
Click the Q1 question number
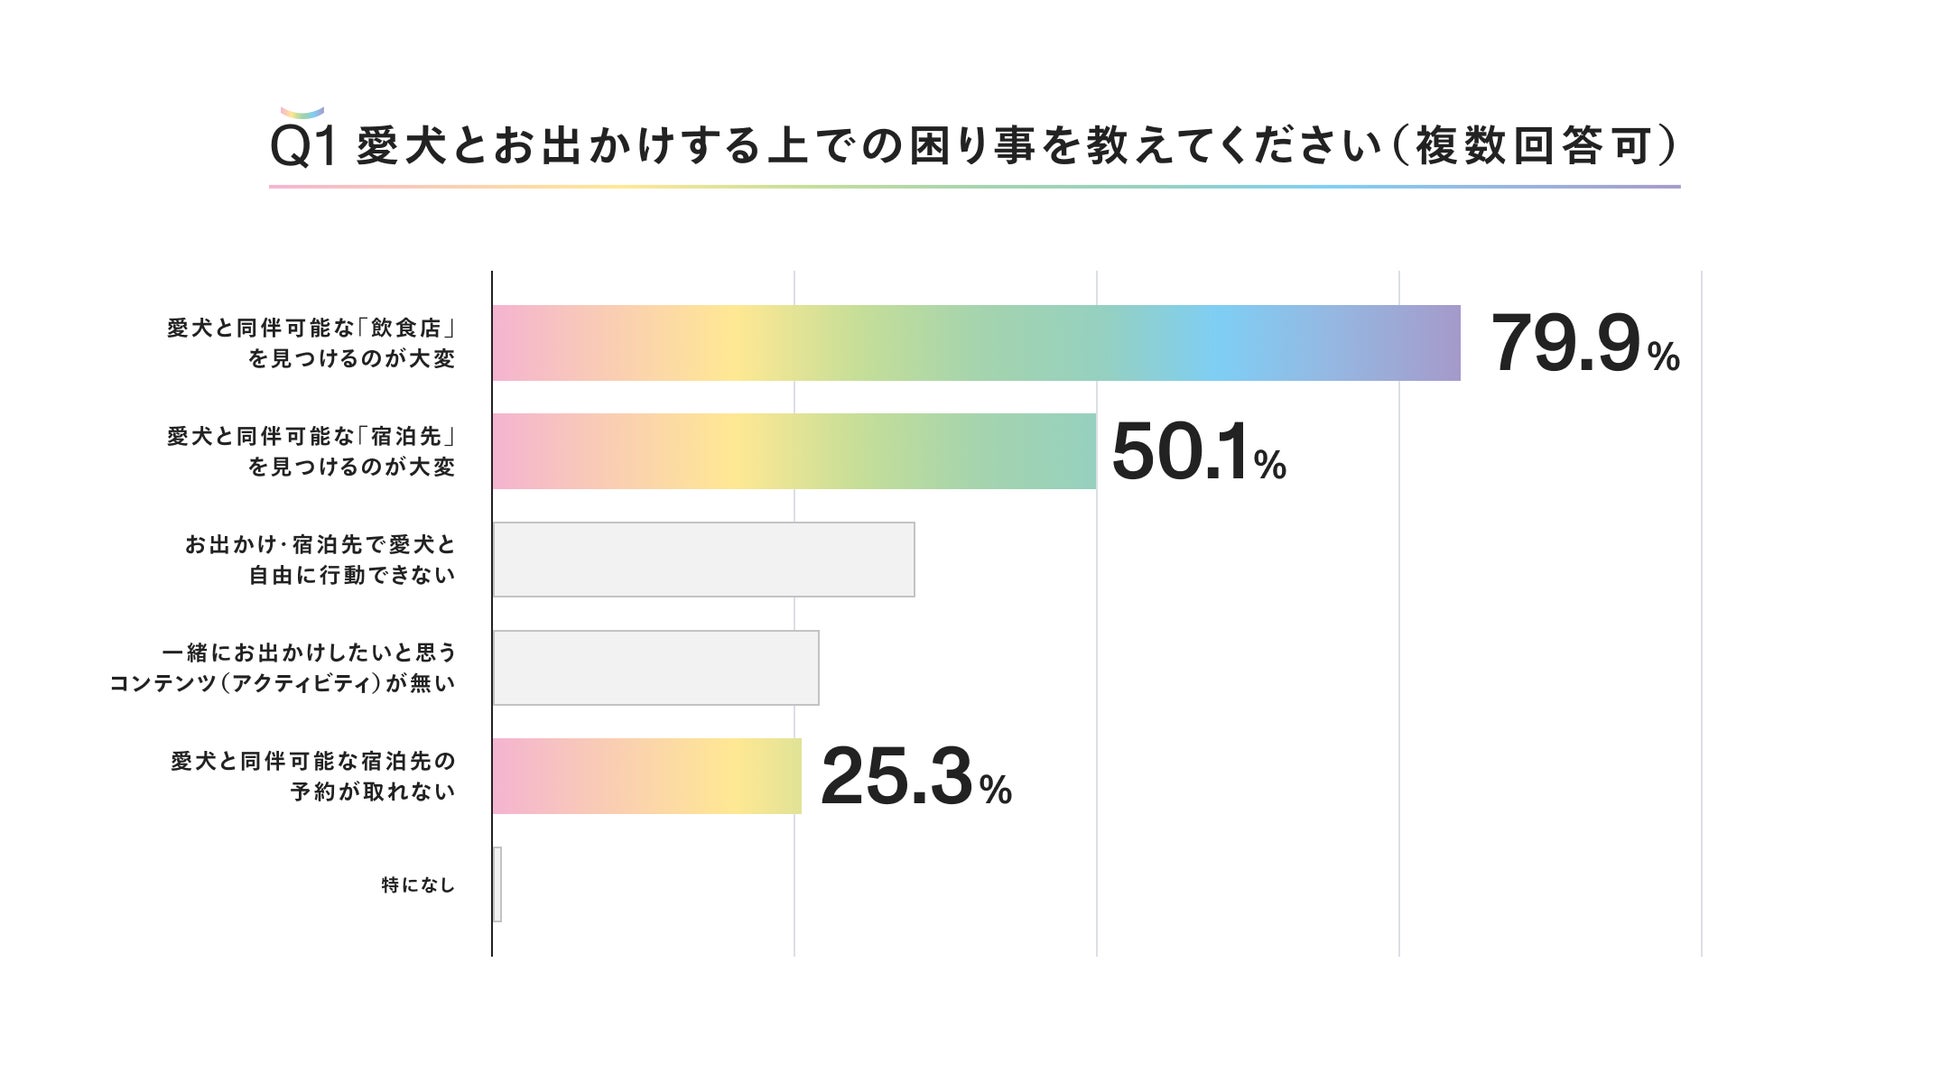click(304, 148)
